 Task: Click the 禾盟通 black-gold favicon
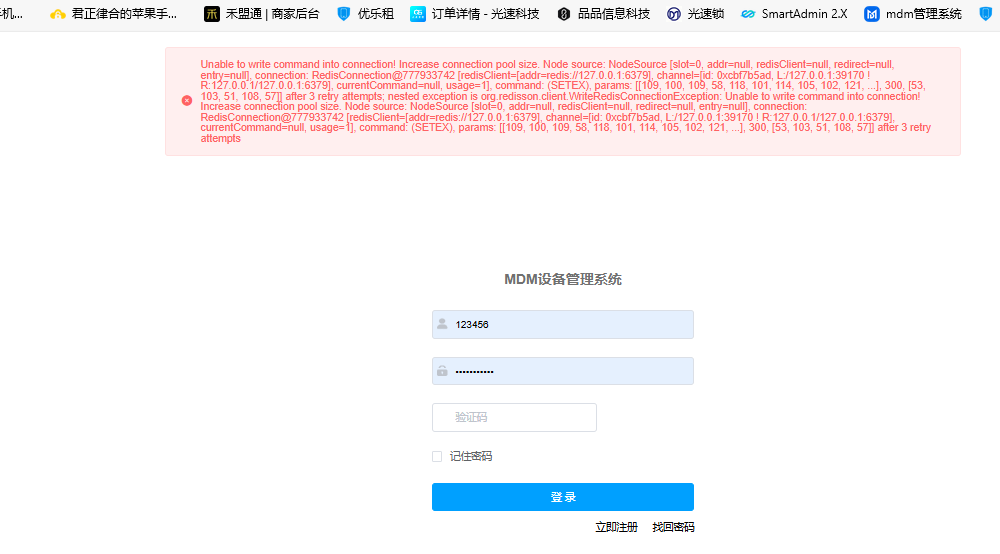pos(212,14)
